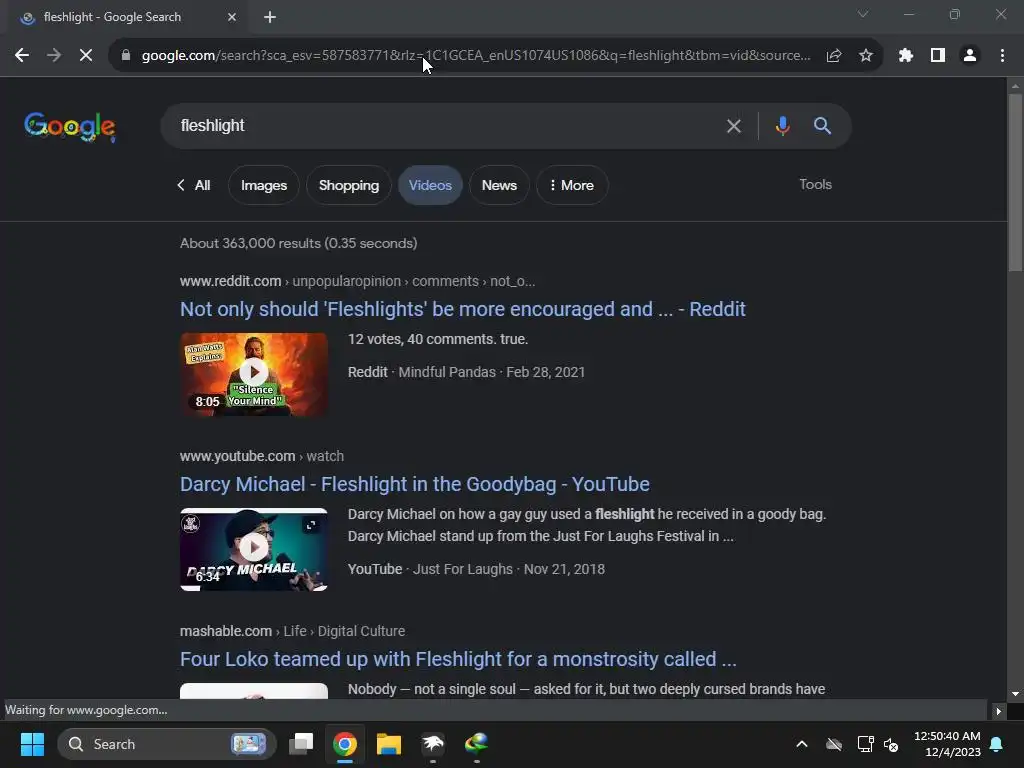Click the Chrome taskbar icon
Viewport: 1024px width, 768px height.
345,744
